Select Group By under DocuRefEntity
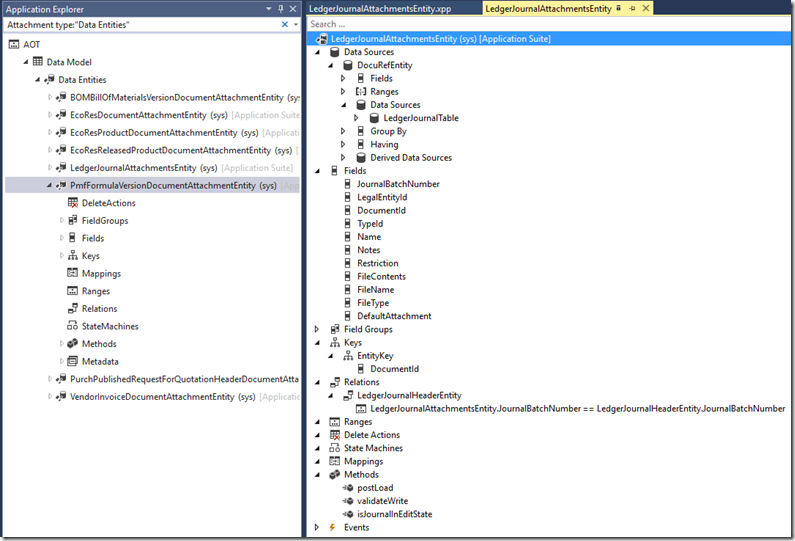795x541 pixels. 388,131
